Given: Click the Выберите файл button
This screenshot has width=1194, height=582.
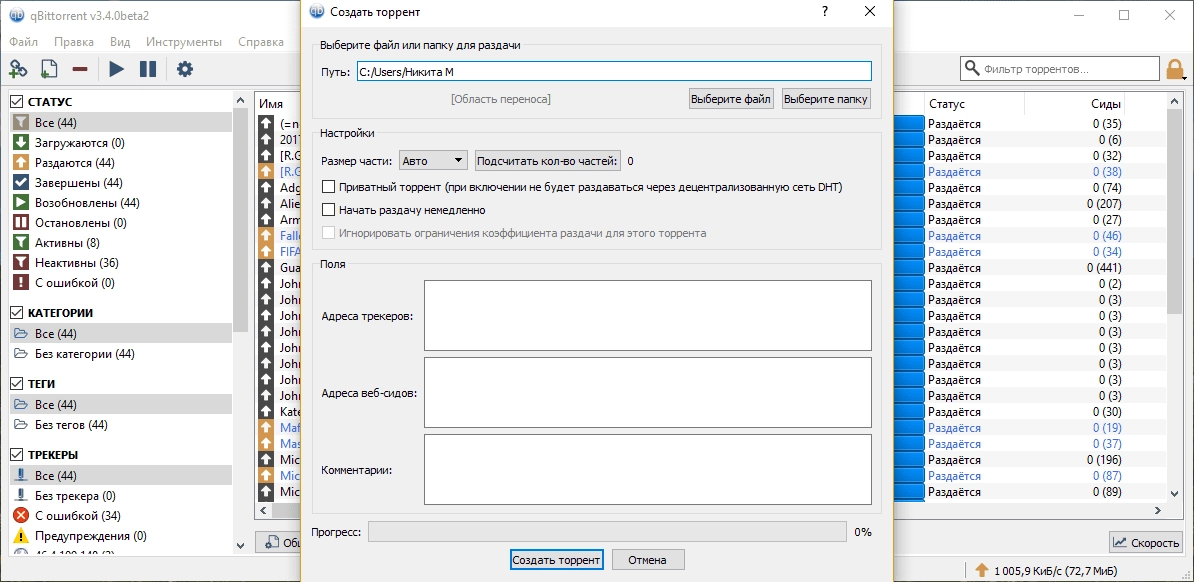Looking at the screenshot, I should coord(731,99).
